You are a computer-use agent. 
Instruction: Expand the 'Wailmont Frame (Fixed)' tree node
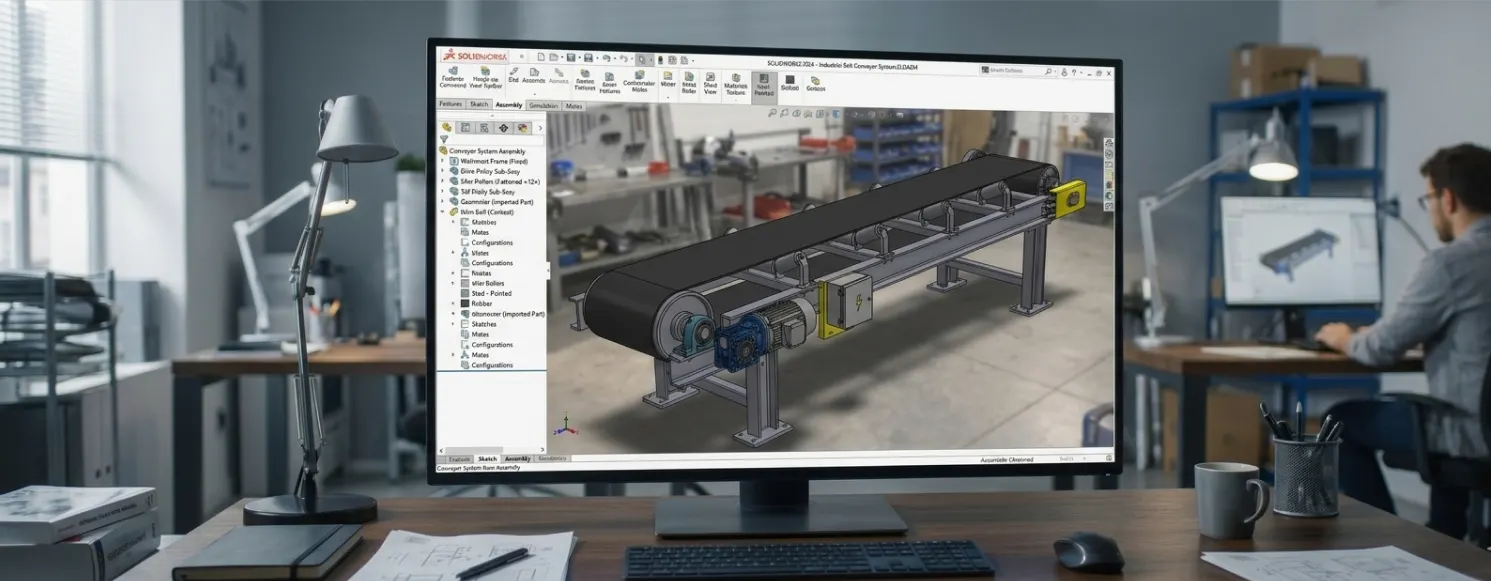coord(442,161)
